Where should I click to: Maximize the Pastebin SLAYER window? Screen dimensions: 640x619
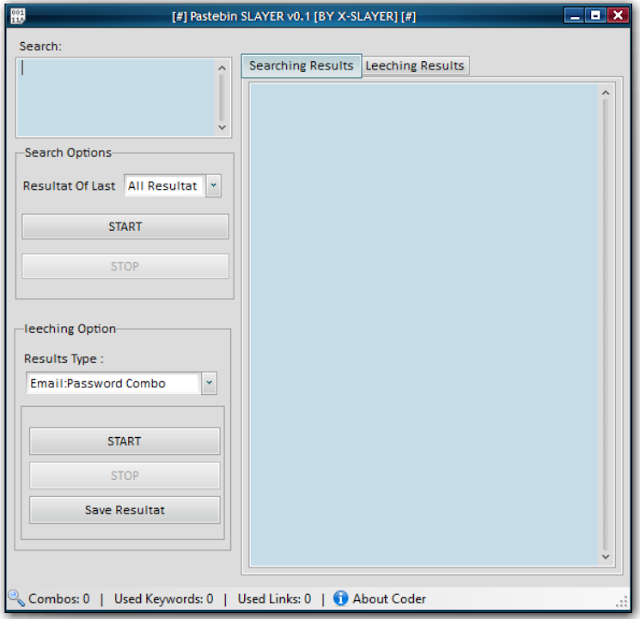click(596, 16)
